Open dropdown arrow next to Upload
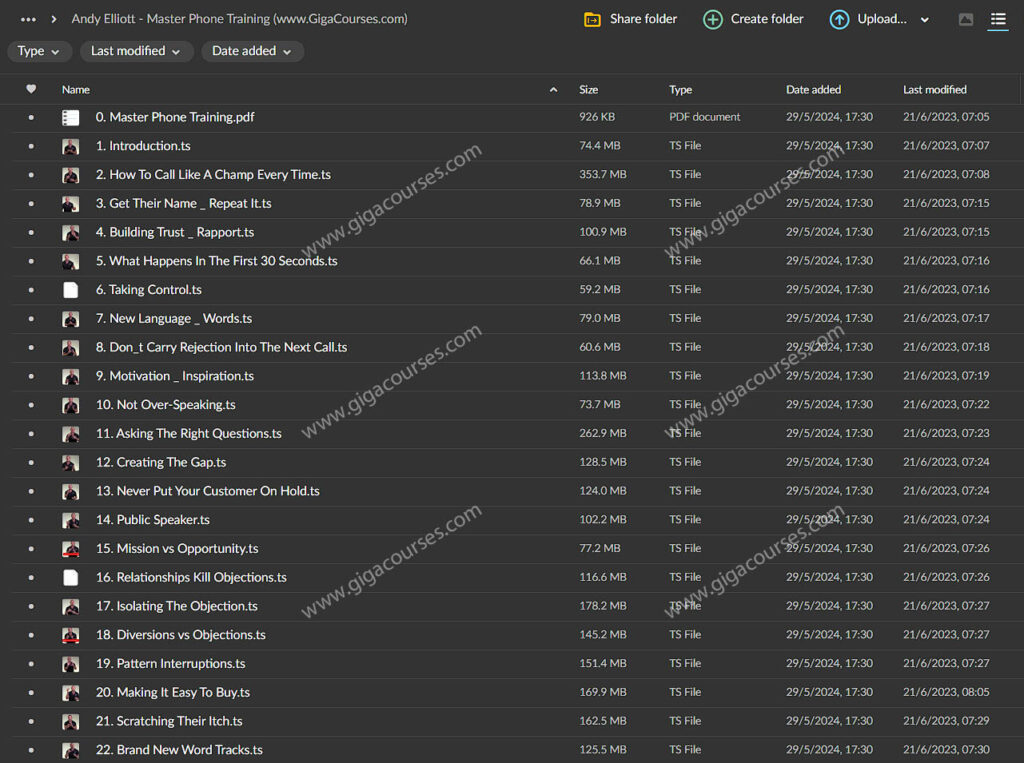This screenshot has width=1024, height=763. tap(924, 19)
